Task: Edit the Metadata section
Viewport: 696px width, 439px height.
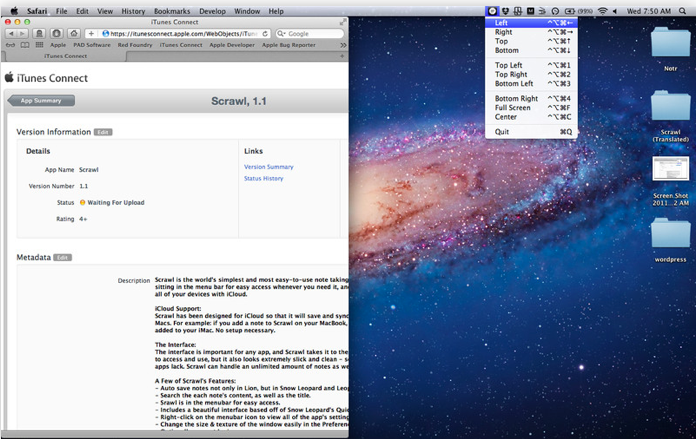Action: click(63, 257)
